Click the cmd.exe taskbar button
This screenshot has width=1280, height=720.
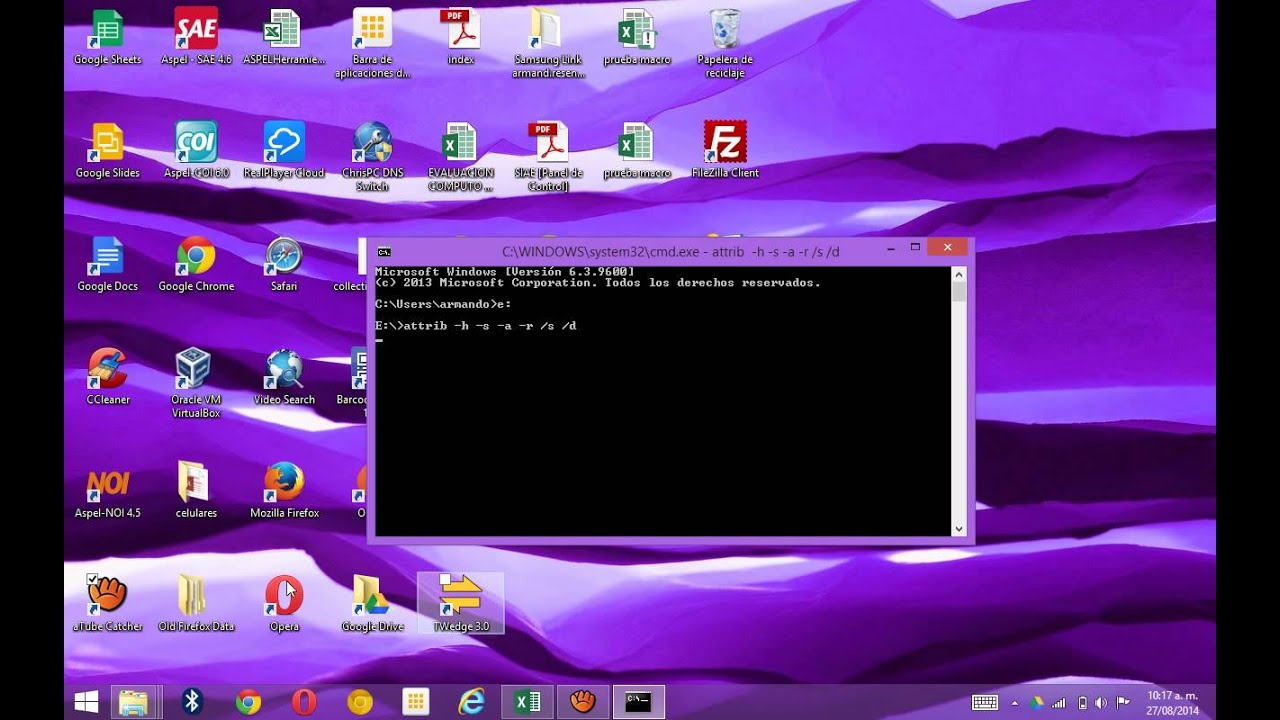pos(638,703)
